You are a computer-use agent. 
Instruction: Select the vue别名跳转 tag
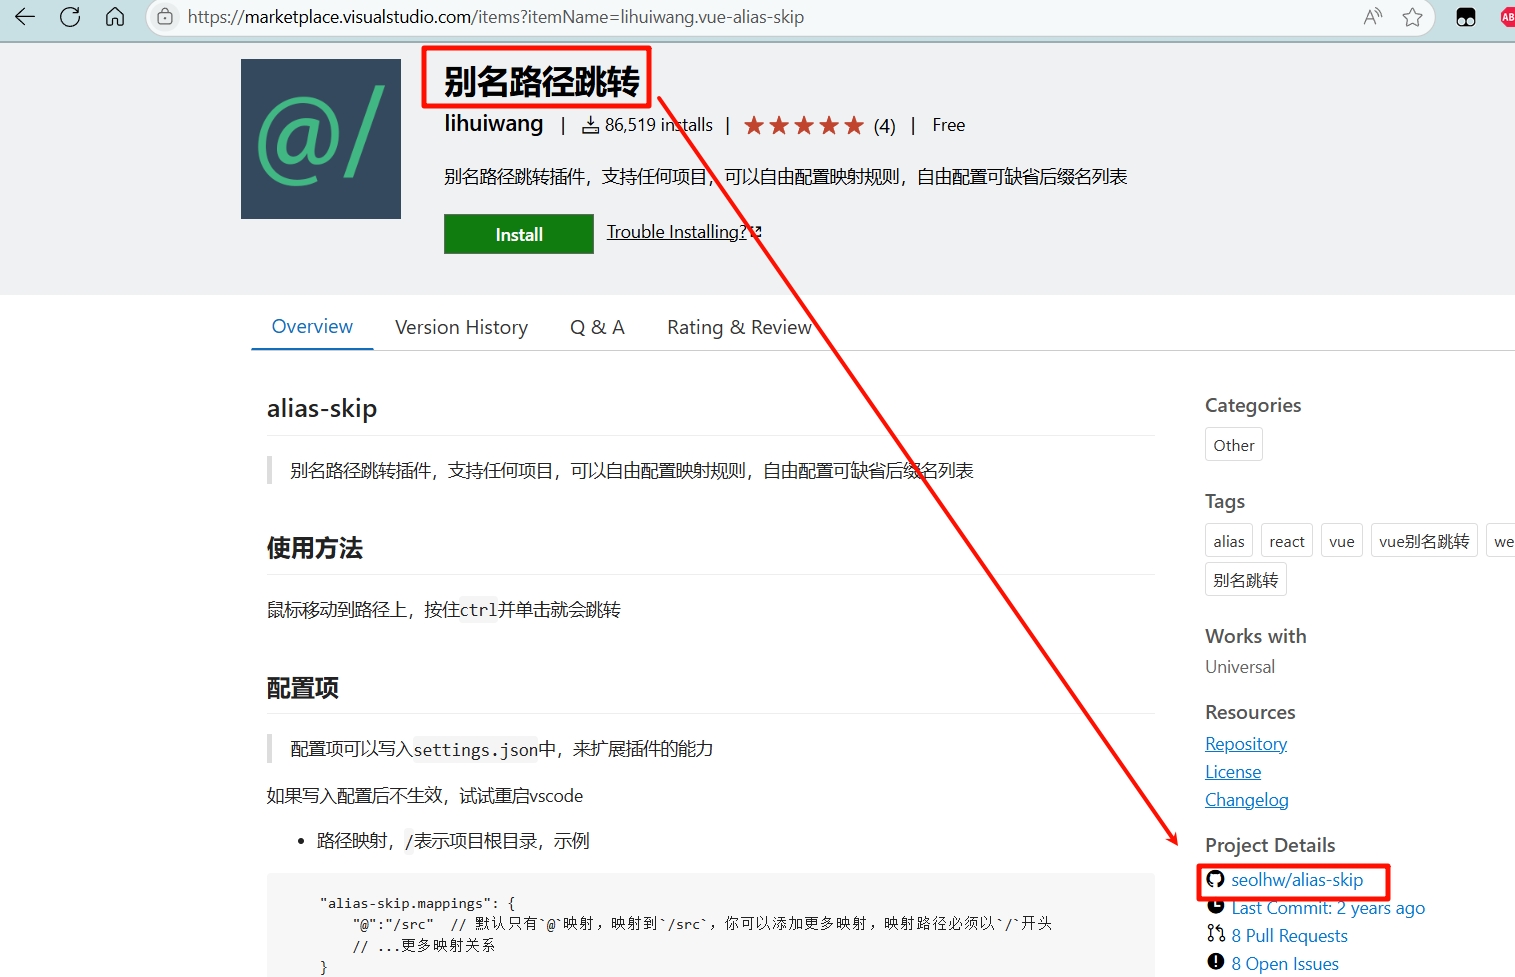click(x=1424, y=541)
